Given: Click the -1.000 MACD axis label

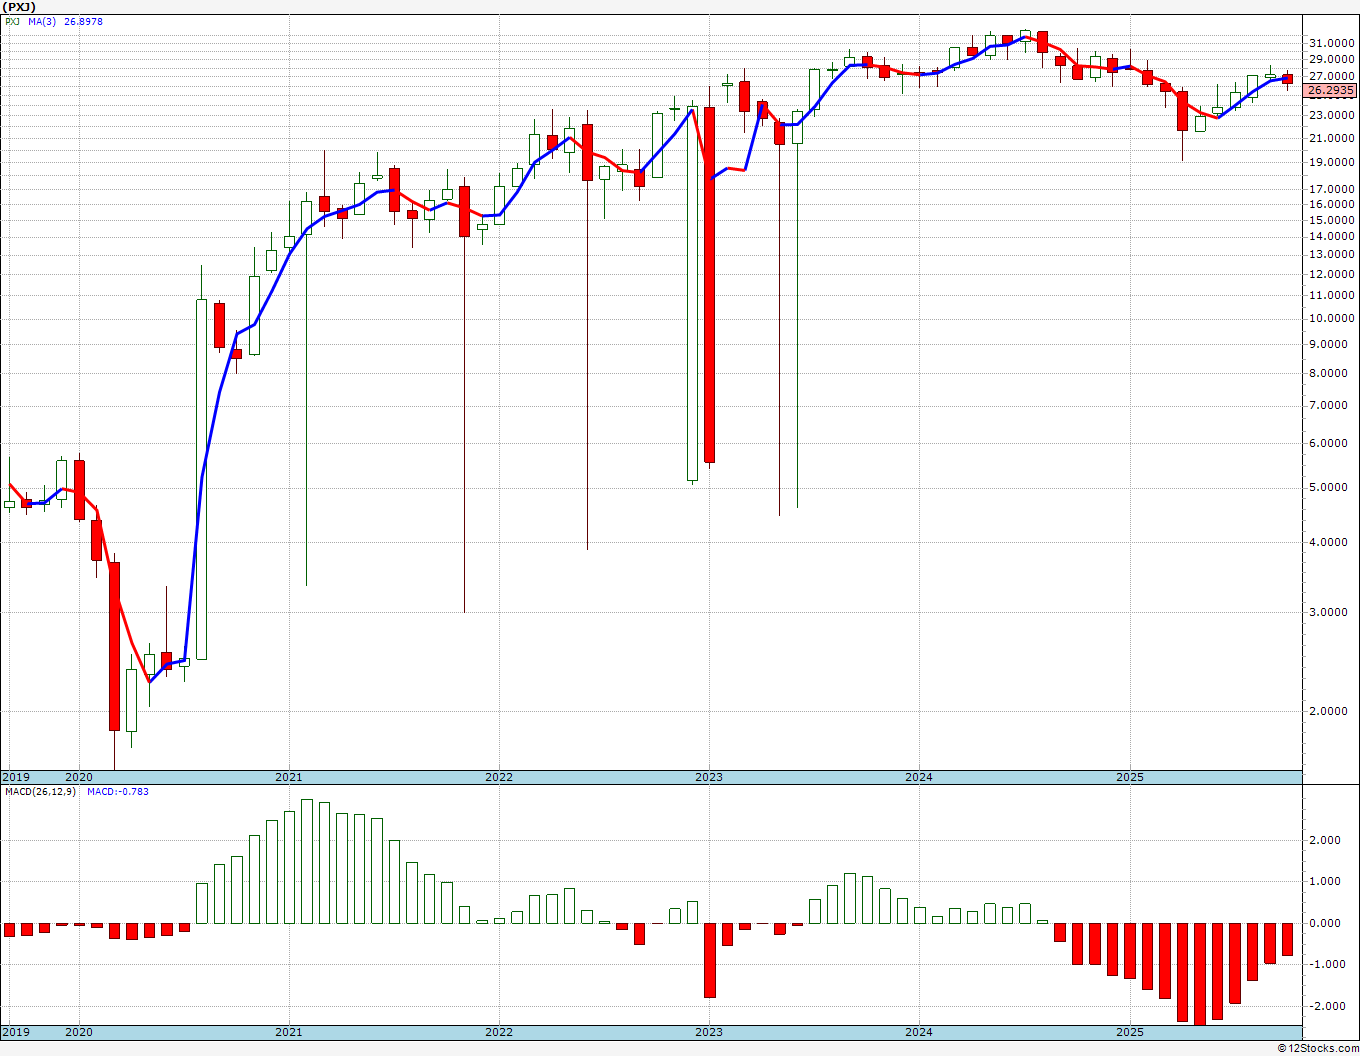Looking at the screenshot, I should [1325, 964].
